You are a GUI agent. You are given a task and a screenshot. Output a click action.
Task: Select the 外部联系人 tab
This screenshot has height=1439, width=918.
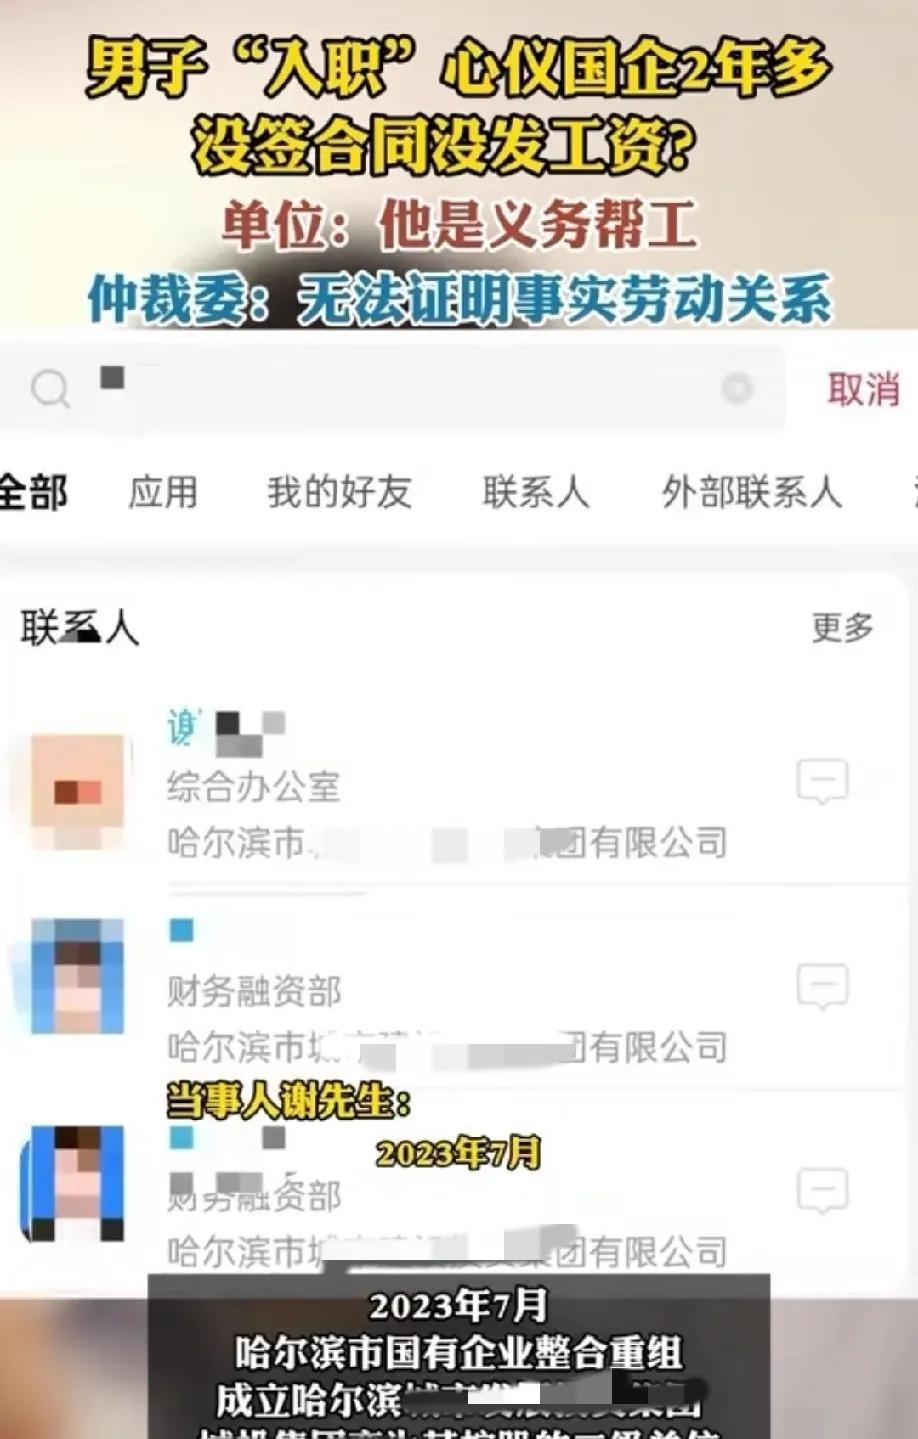click(752, 491)
